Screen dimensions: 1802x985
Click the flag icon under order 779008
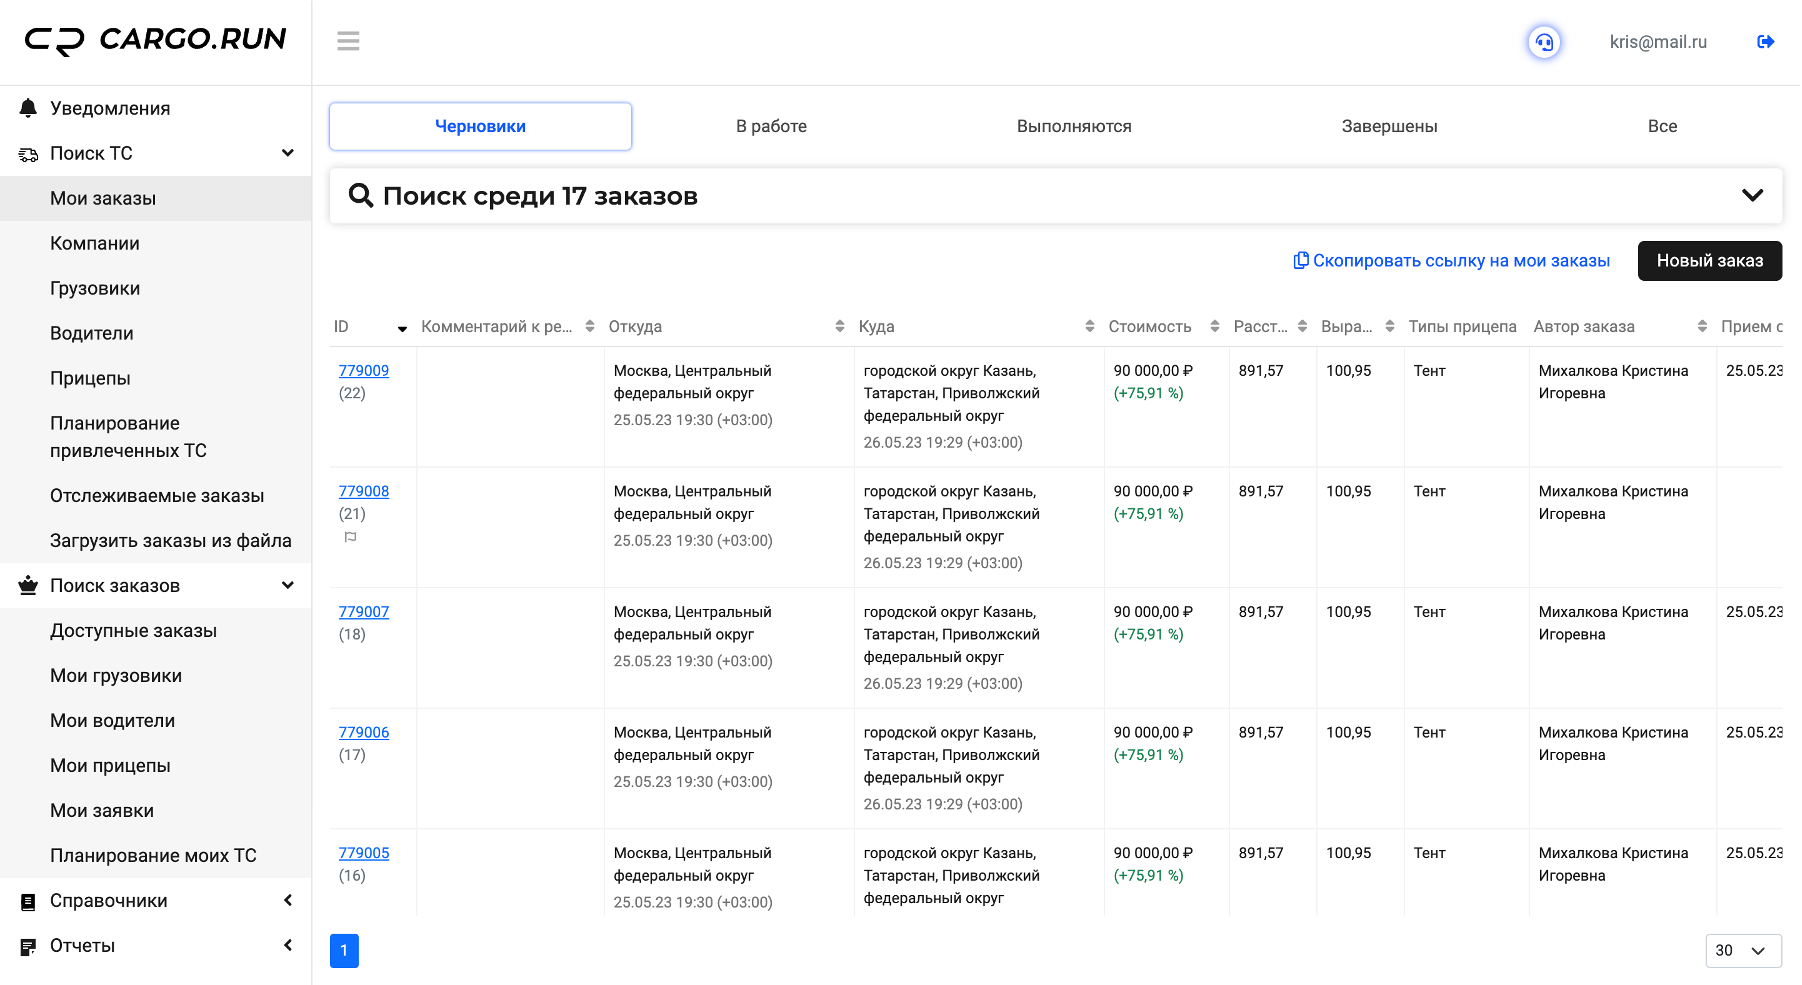(x=350, y=537)
